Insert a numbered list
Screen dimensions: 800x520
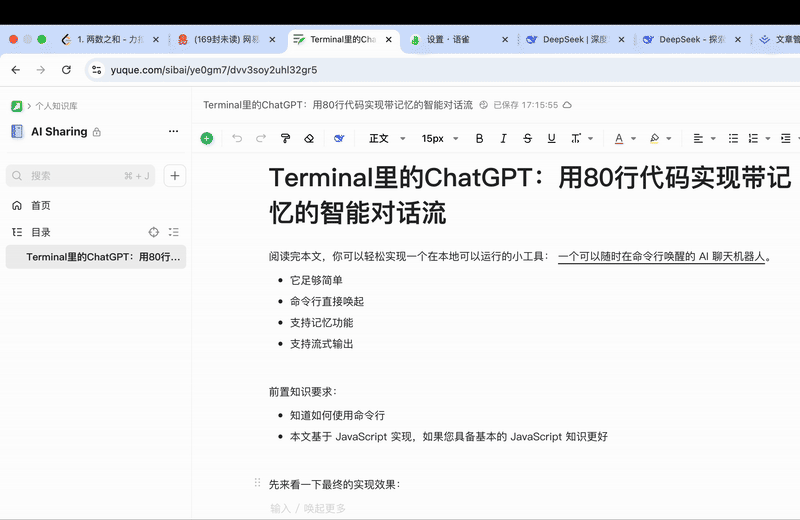point(753,138)
